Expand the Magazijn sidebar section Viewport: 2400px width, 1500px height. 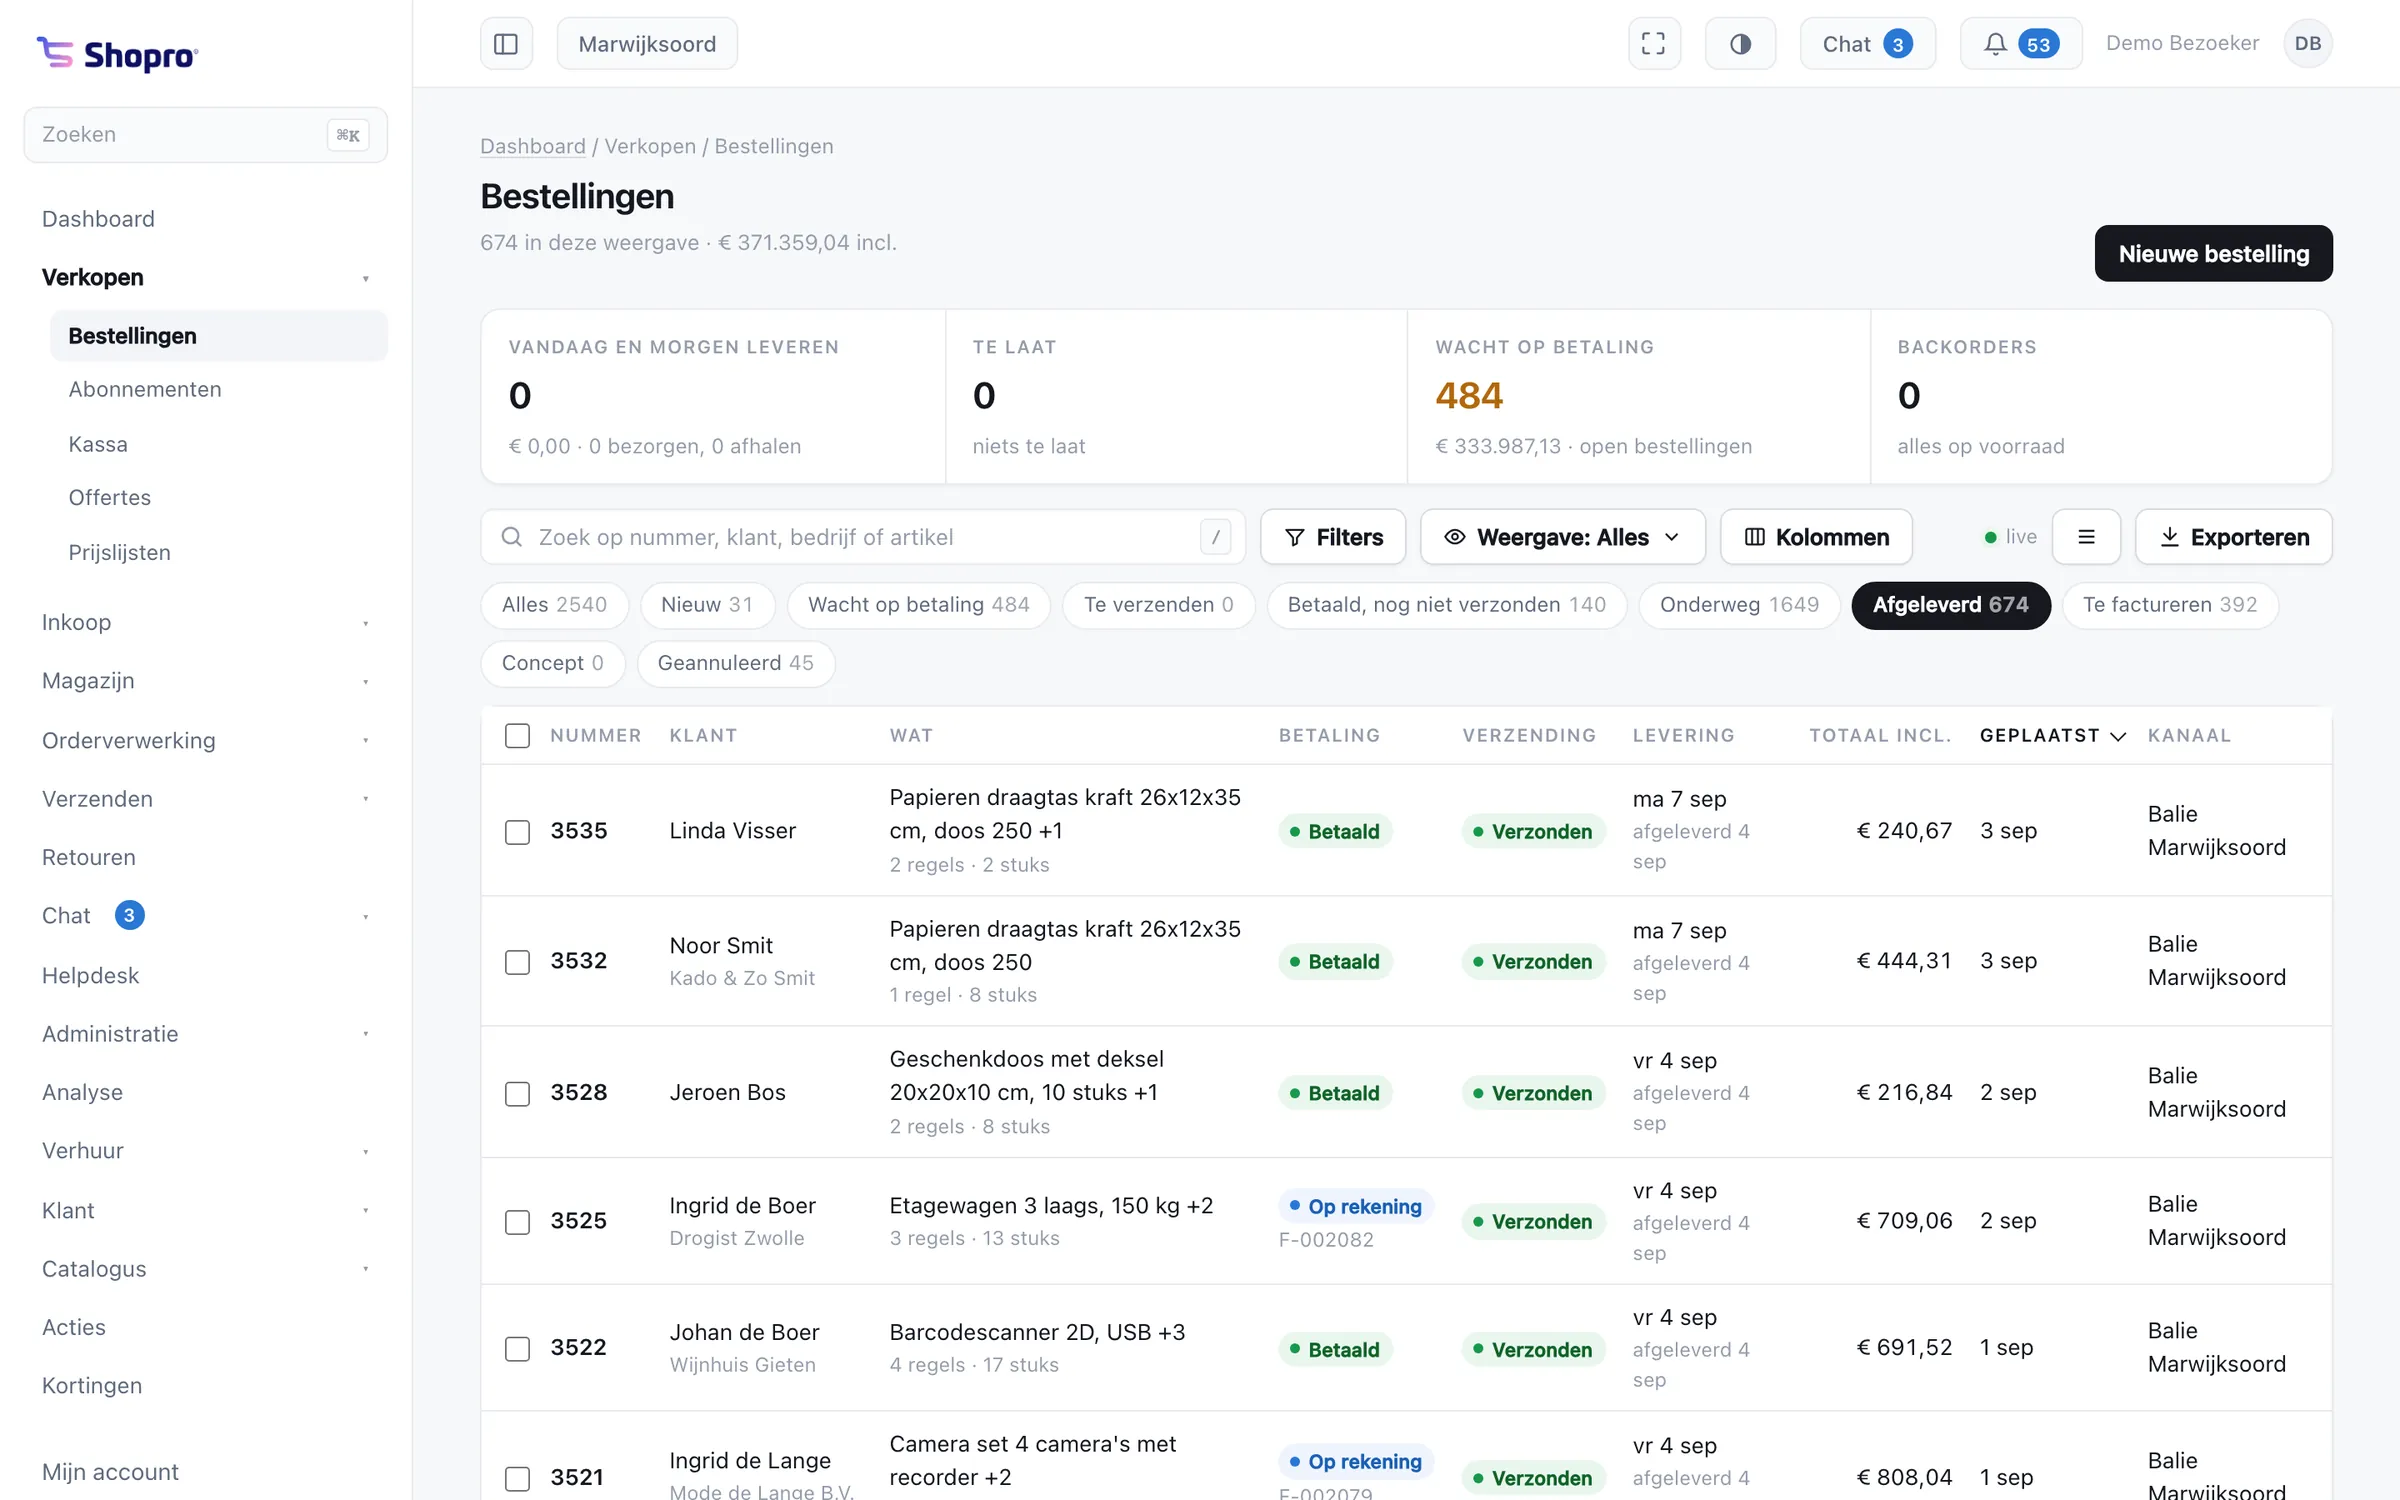point(206,681)
